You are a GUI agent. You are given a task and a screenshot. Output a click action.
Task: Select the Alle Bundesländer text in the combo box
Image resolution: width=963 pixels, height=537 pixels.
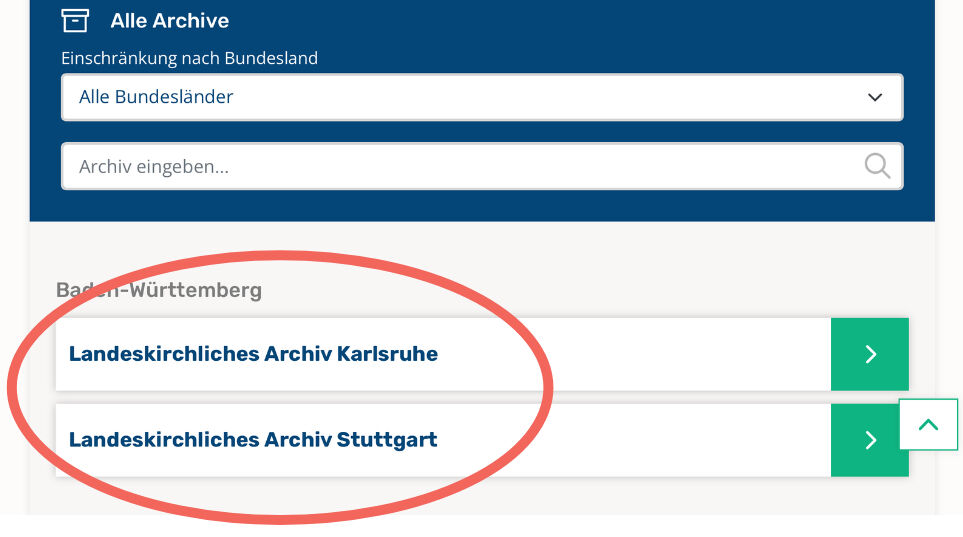click(156, 97)
